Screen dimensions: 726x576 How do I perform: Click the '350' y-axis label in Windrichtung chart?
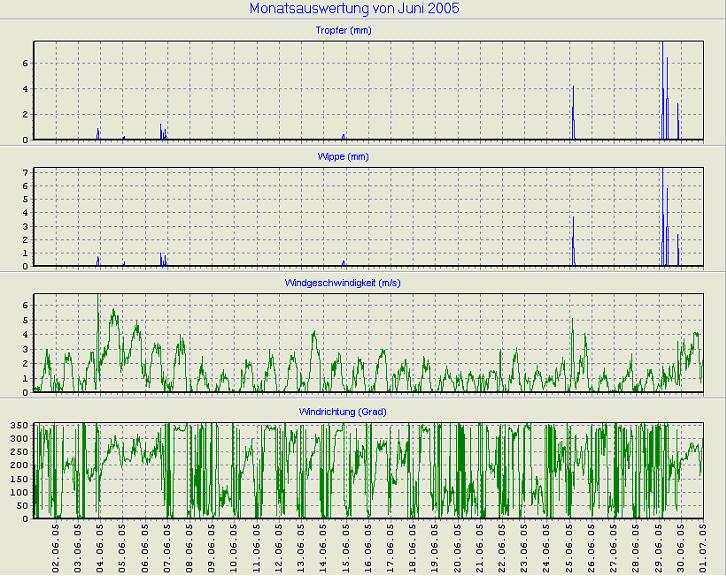pos(20,427)
